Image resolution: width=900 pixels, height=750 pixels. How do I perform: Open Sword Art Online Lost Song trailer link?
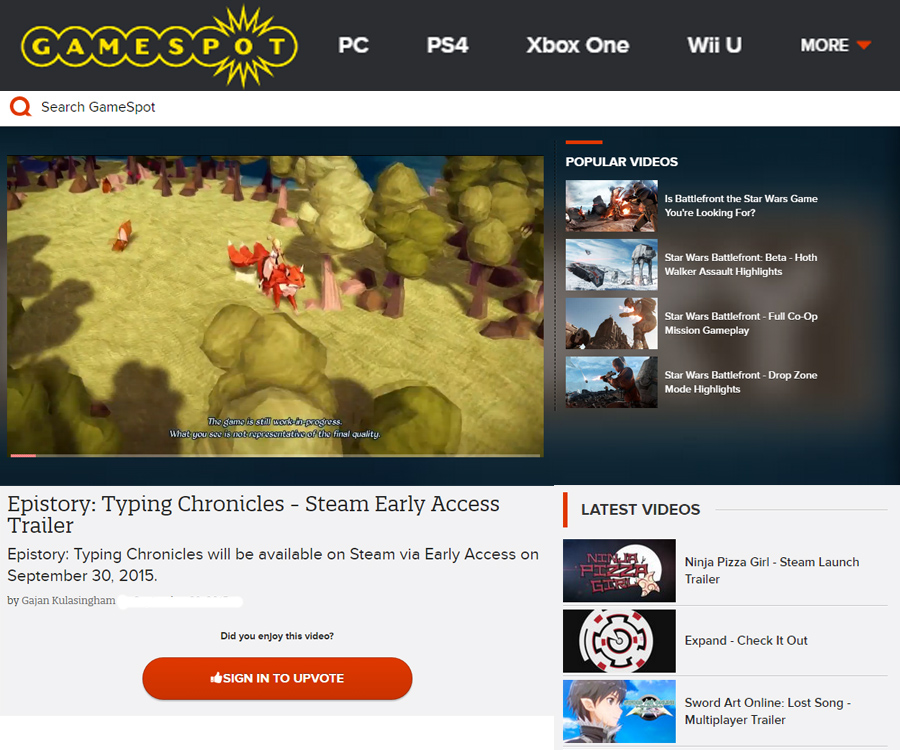point(767,711)
